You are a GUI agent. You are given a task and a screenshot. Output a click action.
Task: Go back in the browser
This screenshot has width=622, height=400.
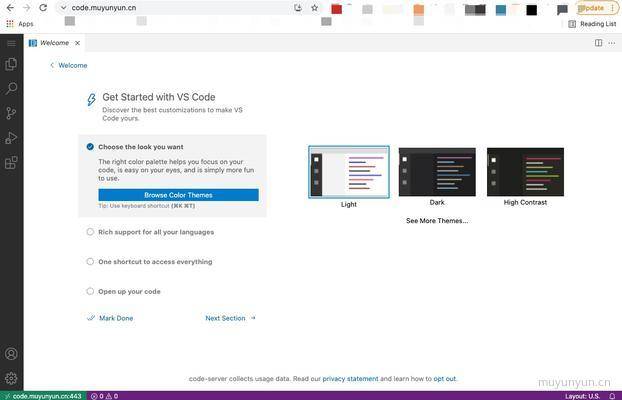pyautogui.click(x=10, y=8)
